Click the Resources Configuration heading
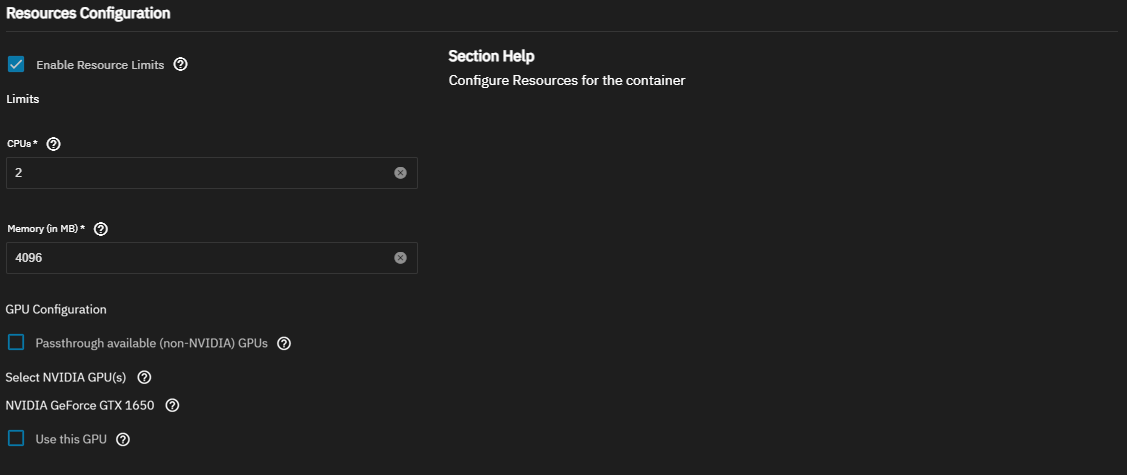Image resolution: width=1127 pixels, height=475 pixels. point(88,13)
